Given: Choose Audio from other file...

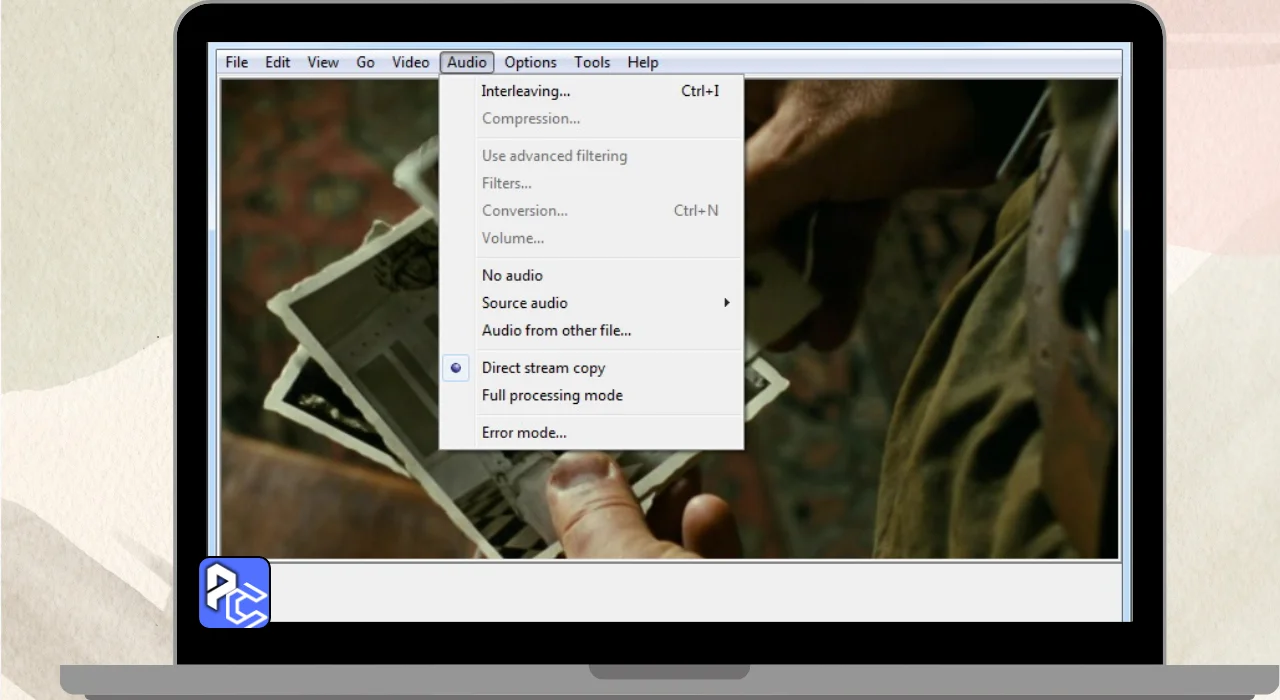Looking at the screenshot, I should coord(556,330).
